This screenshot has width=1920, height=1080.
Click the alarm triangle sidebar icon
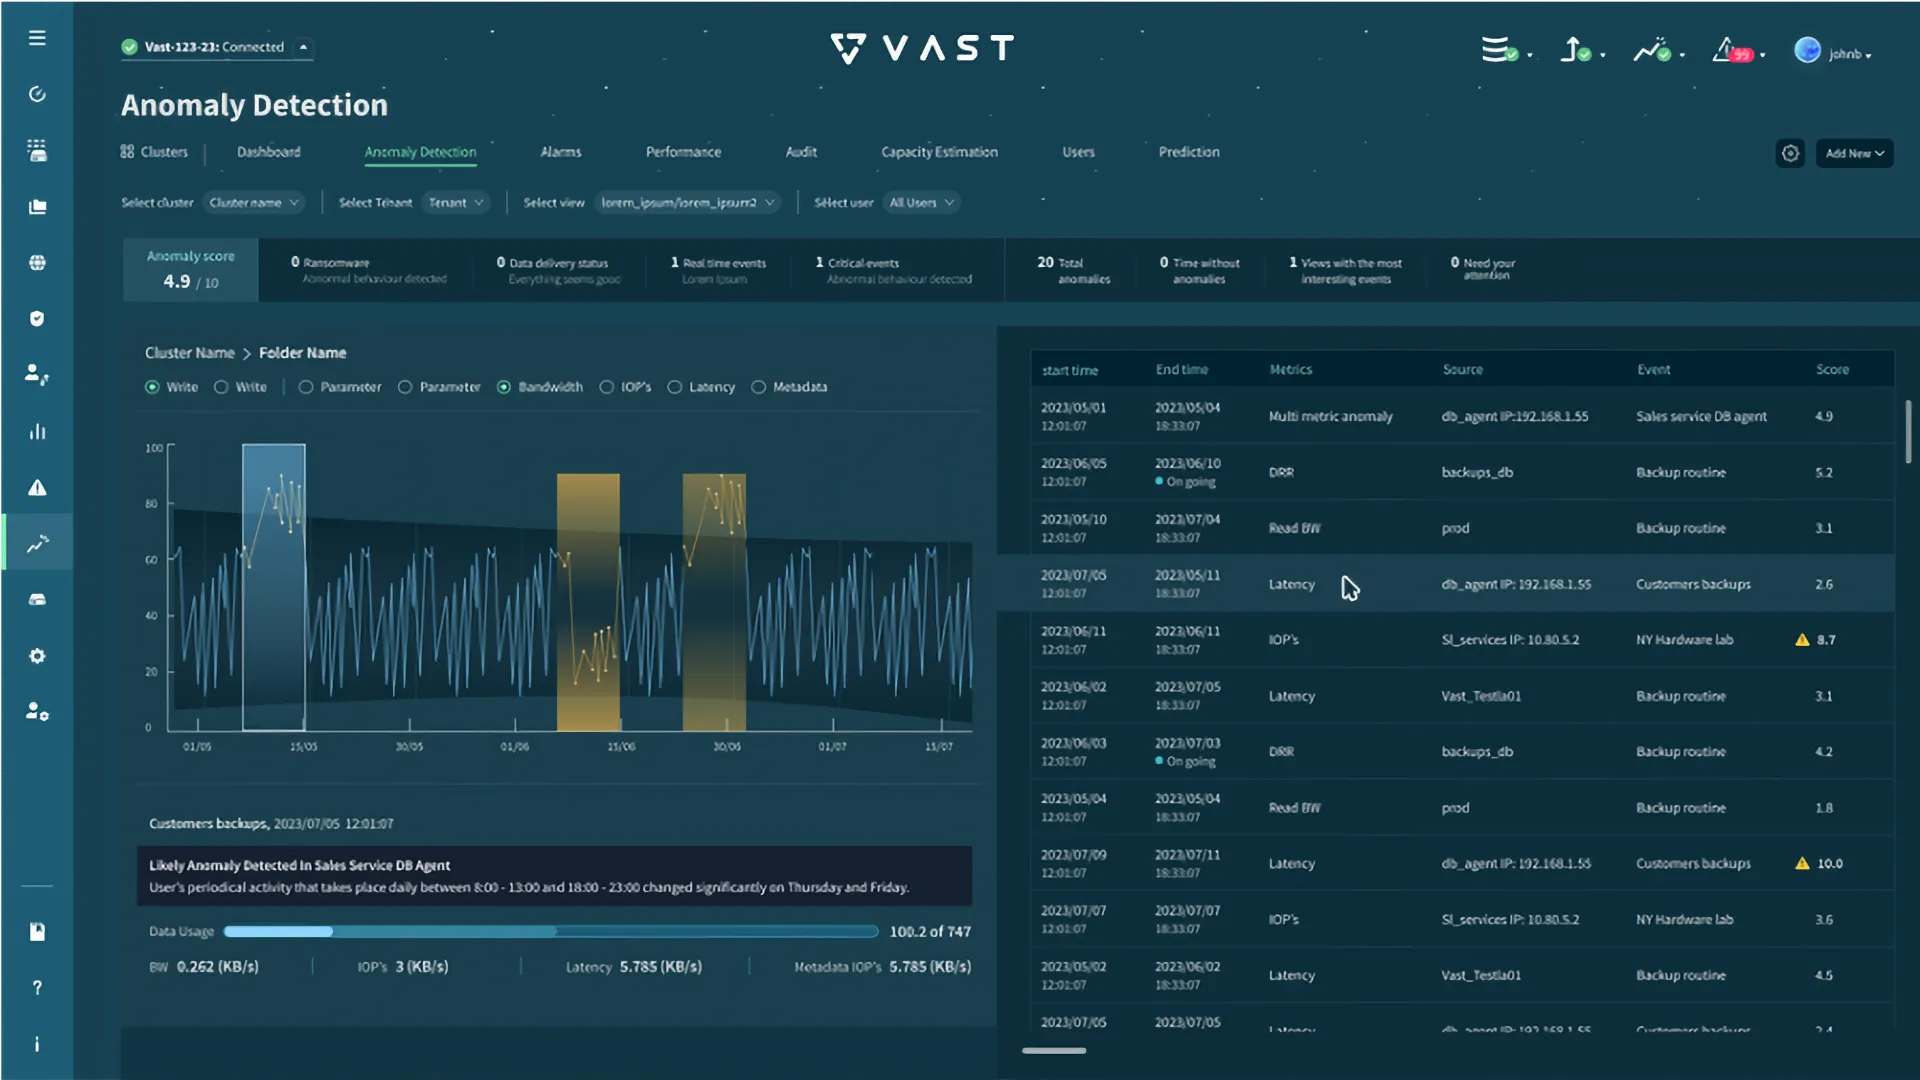(x=37, y=488)
